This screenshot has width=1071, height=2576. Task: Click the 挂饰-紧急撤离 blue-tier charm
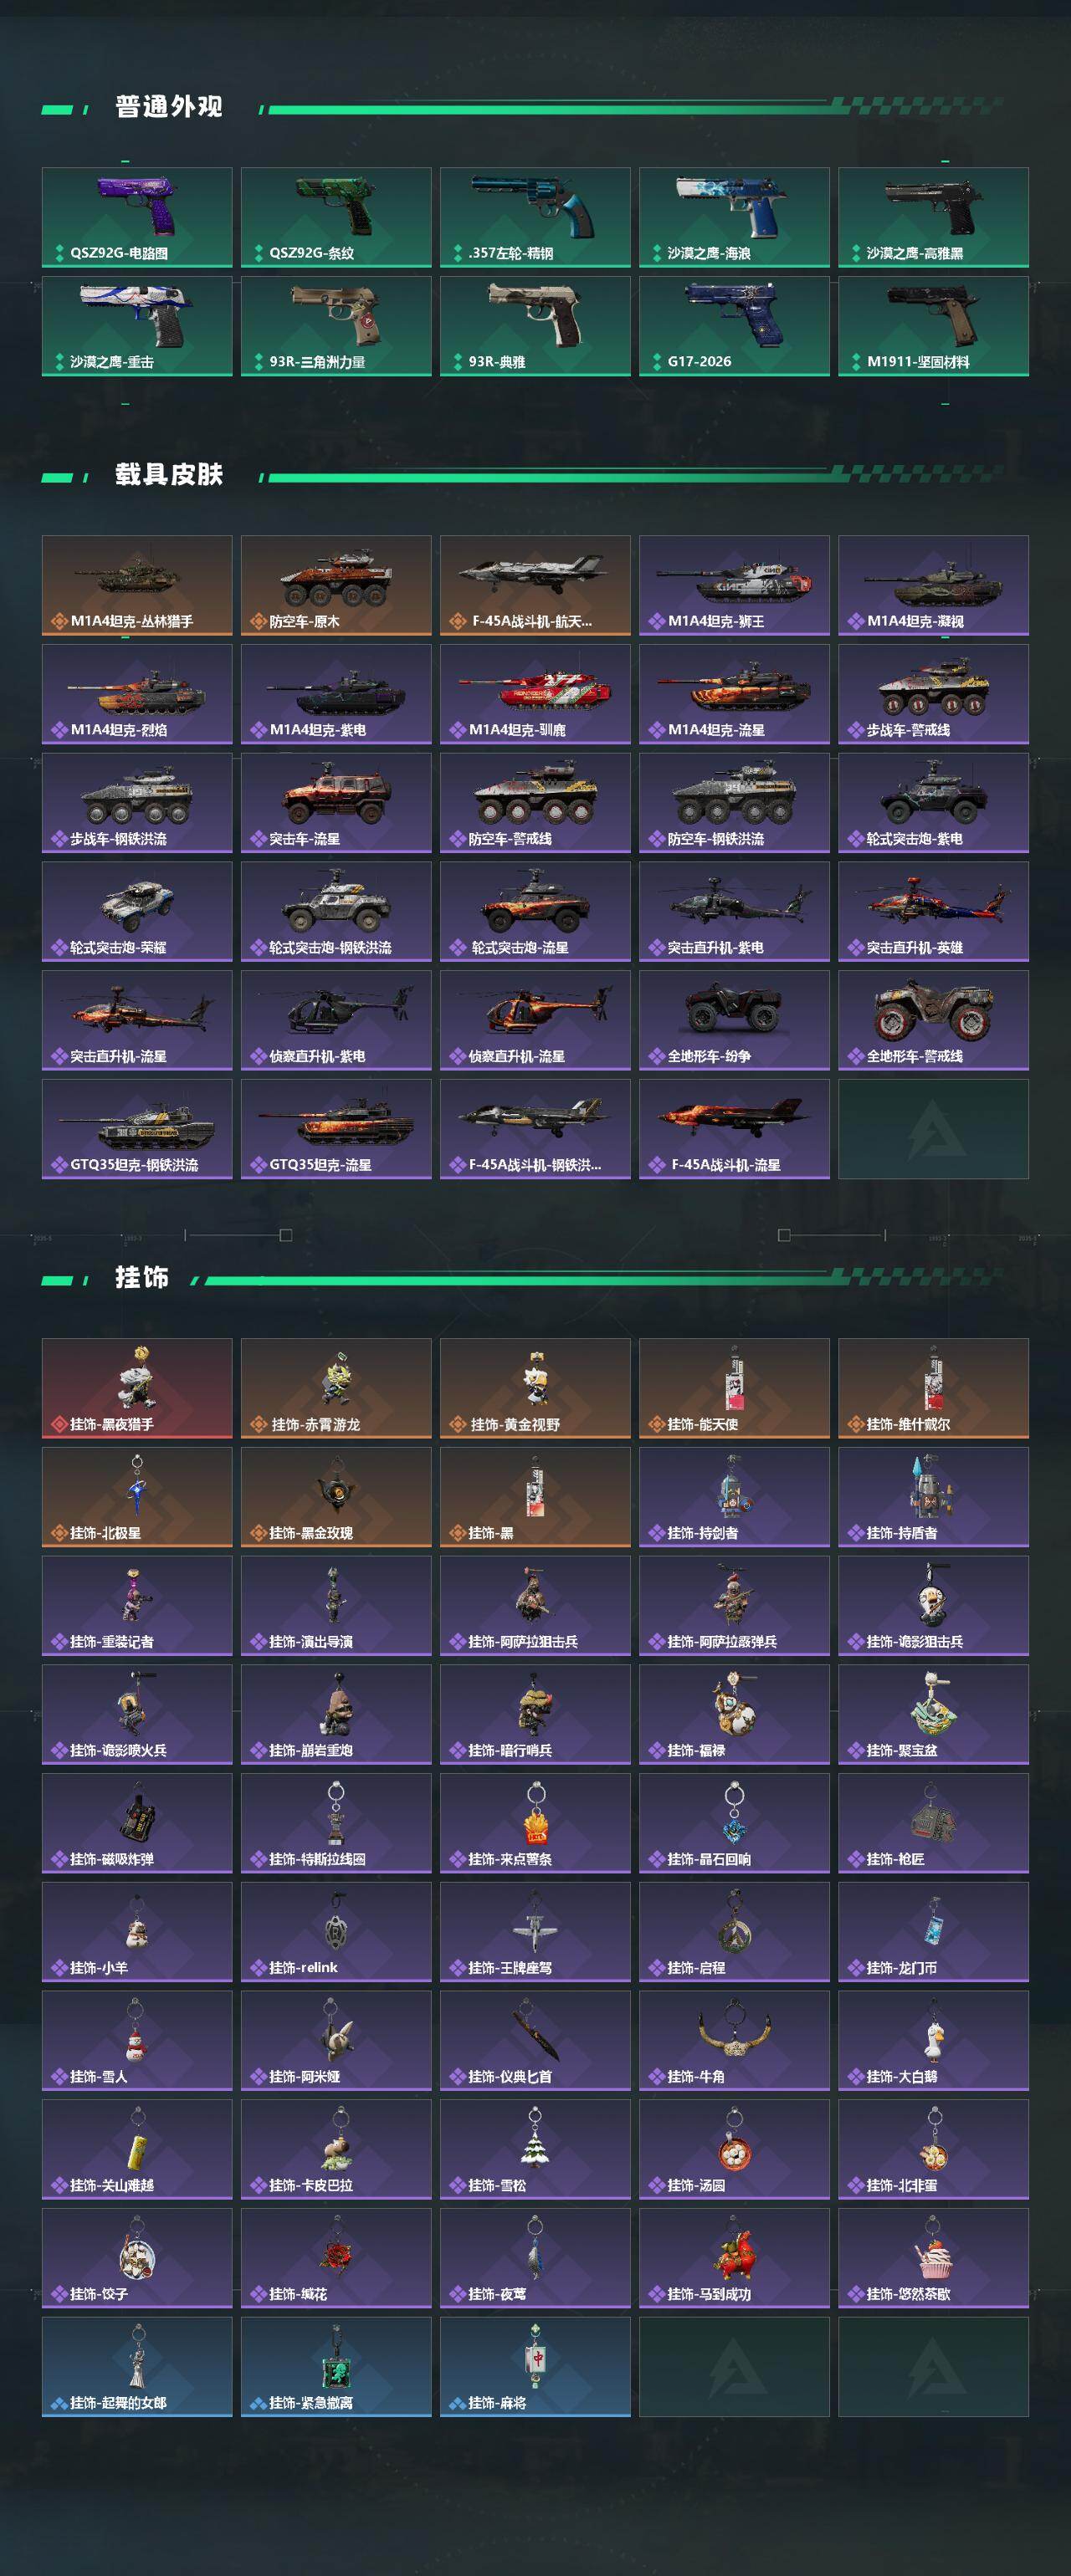pyautogui.click(x=336, y=2367)
